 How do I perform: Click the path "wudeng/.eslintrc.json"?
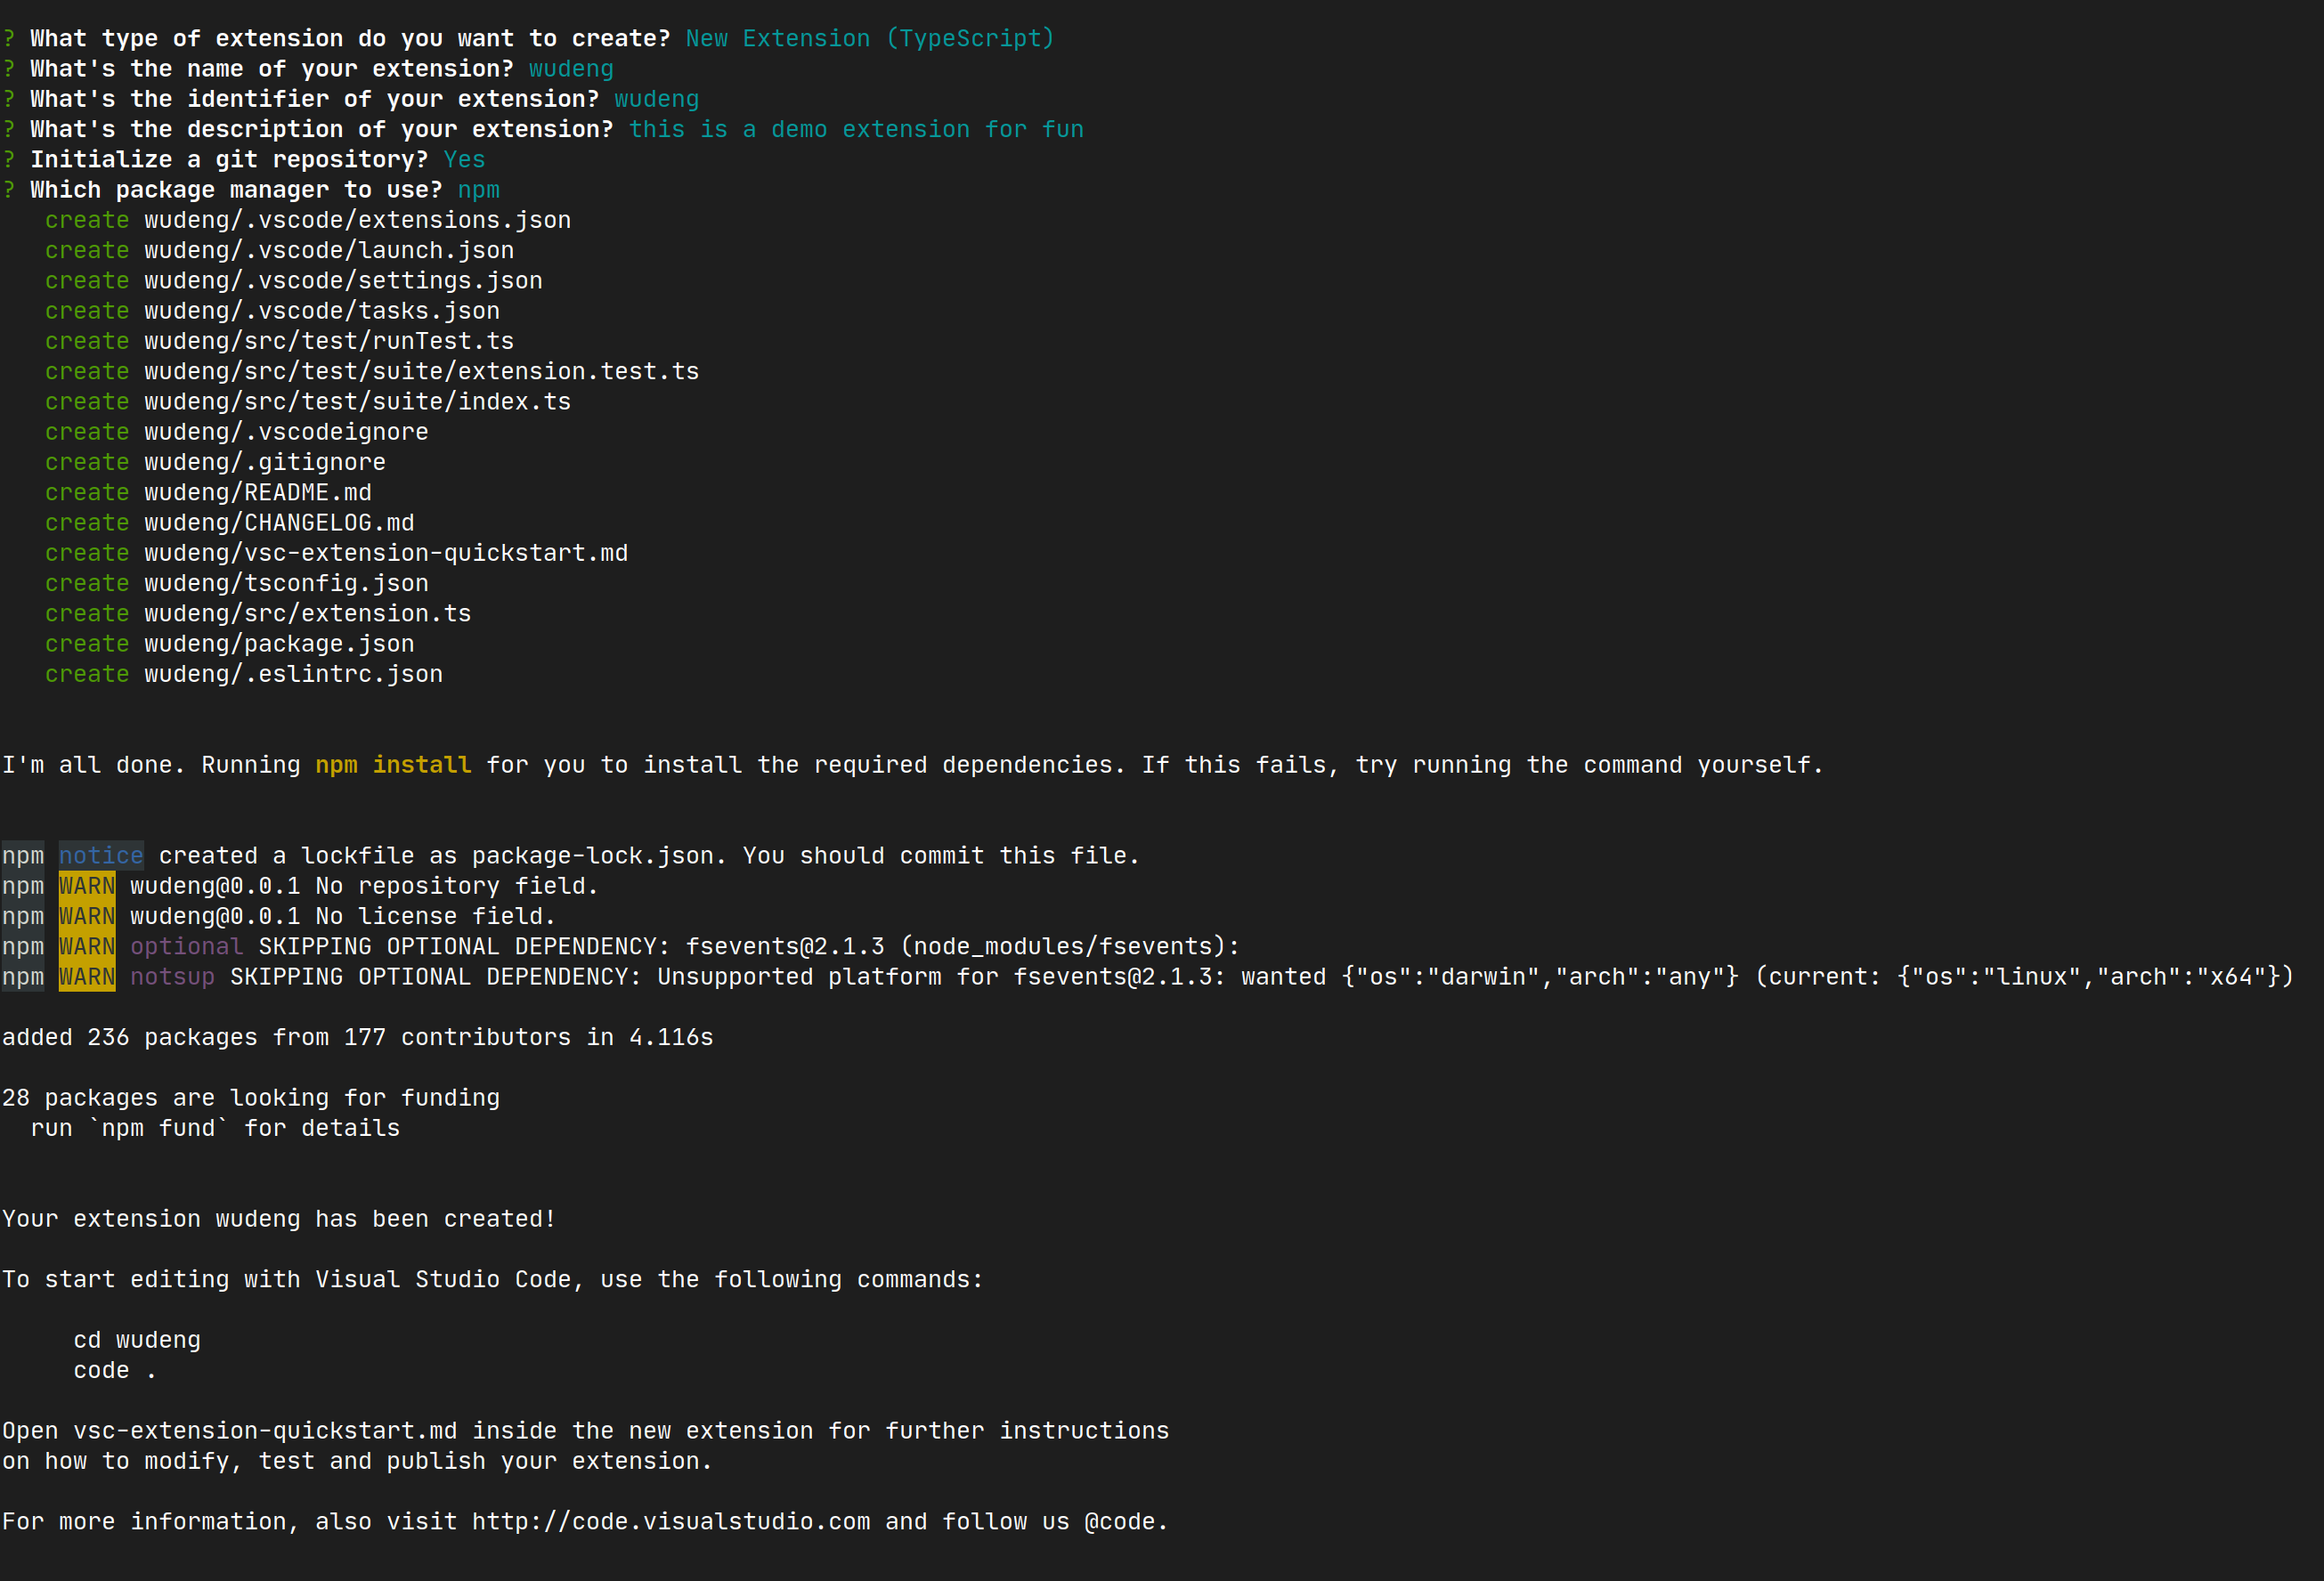coord(293,674)
